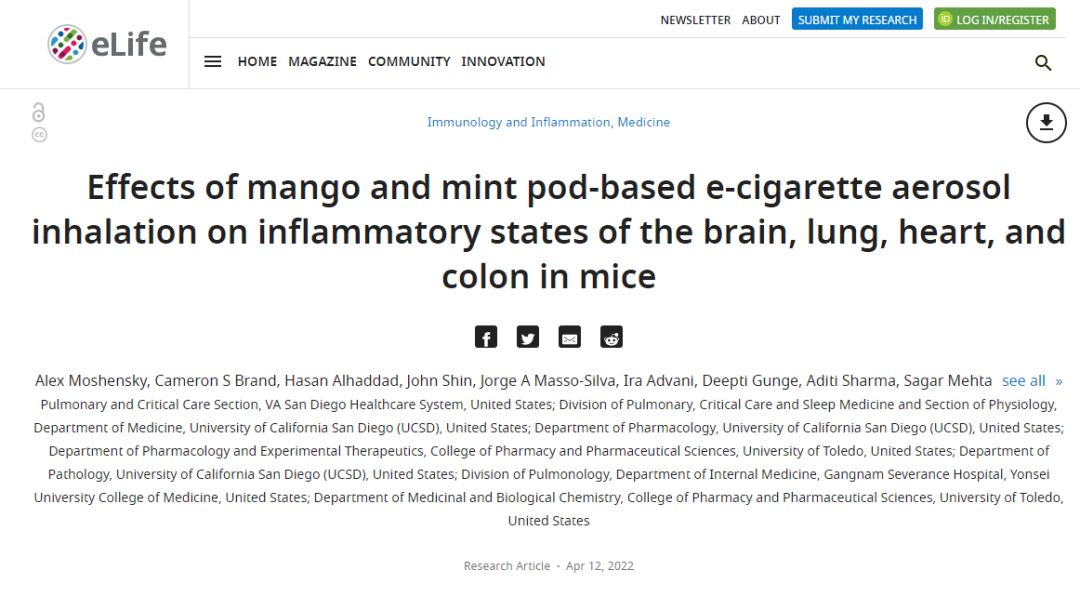
Task: Open the Magazine menu item
Action: coord(322,61)
